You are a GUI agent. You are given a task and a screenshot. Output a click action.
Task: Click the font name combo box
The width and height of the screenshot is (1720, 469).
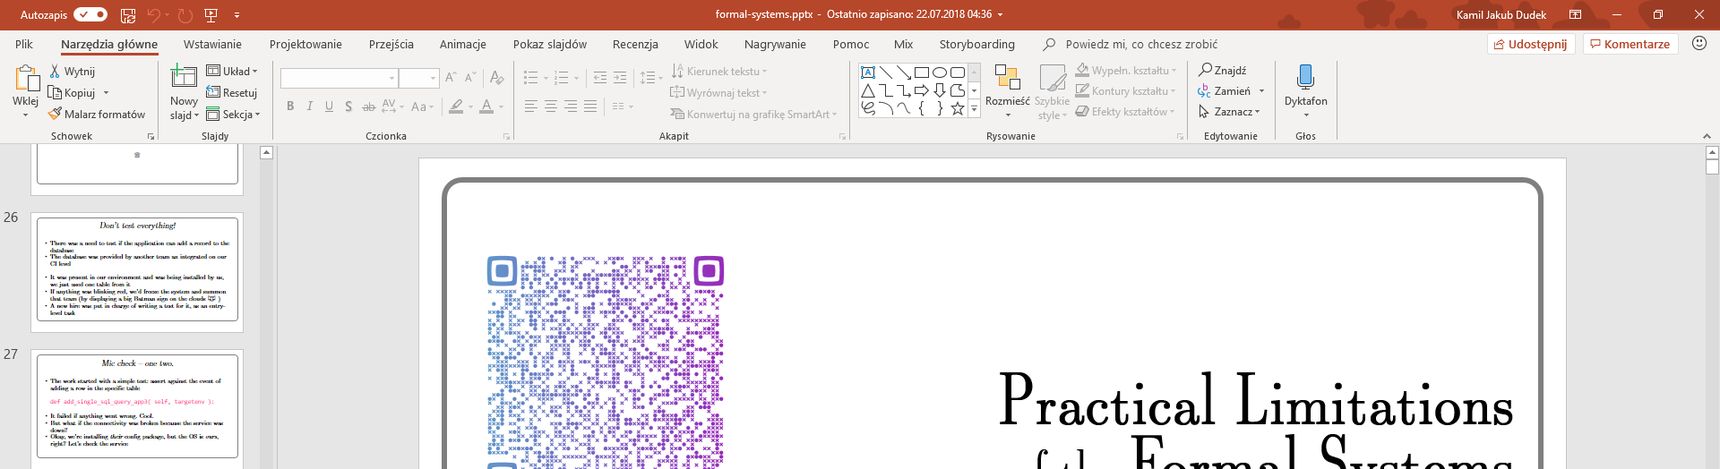338,78
